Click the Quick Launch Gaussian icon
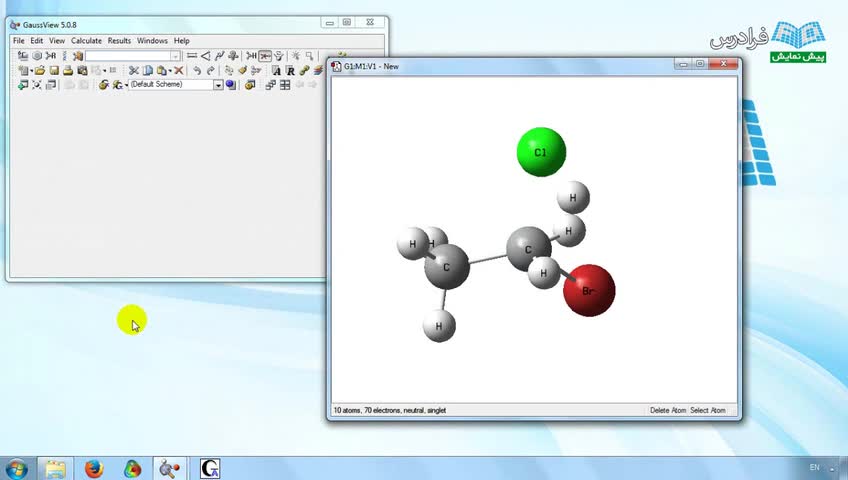The width and height of the screenshot is (848, 480). pos(117,85)
